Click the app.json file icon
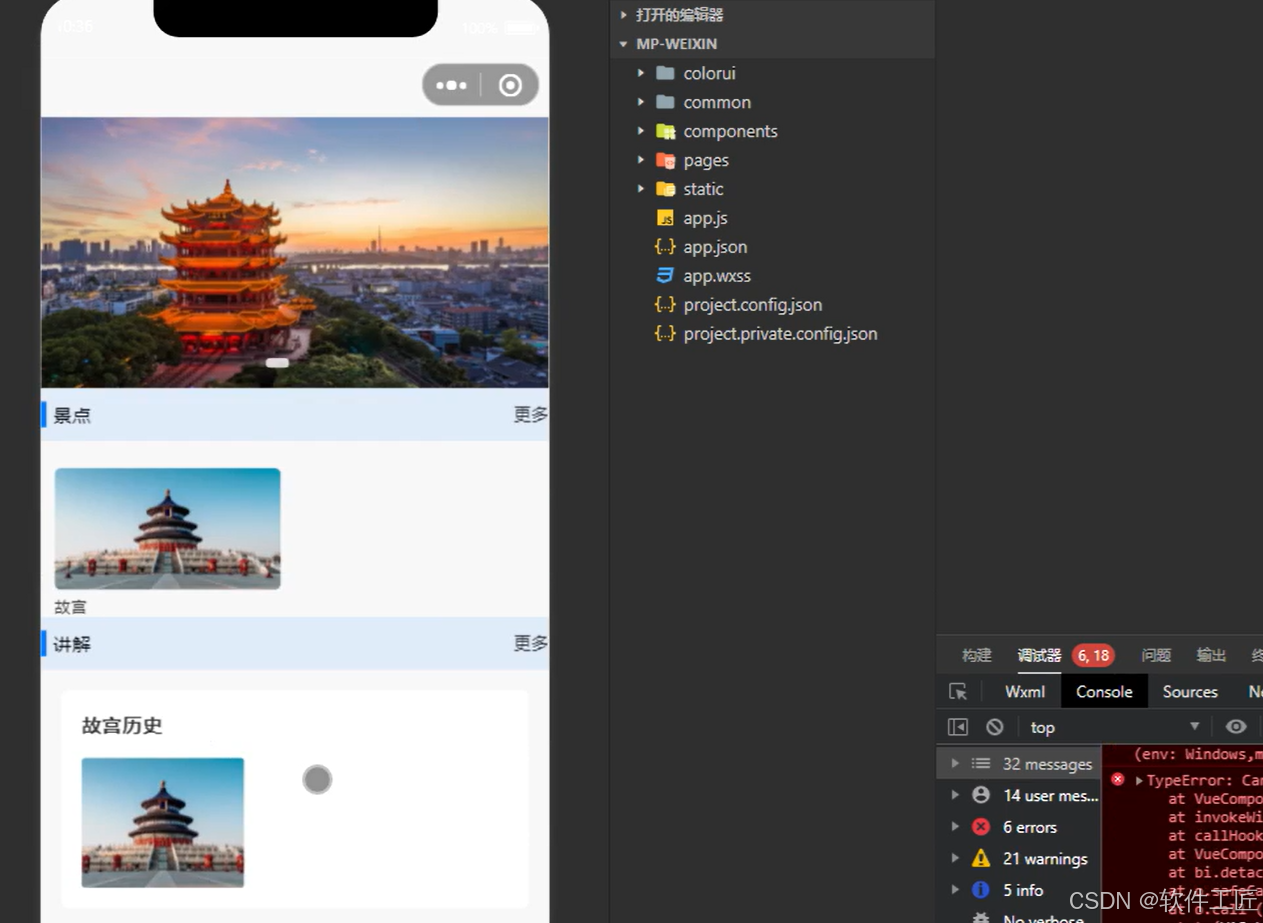Viewport: 1263px width, 923px height. click(665, 247)
